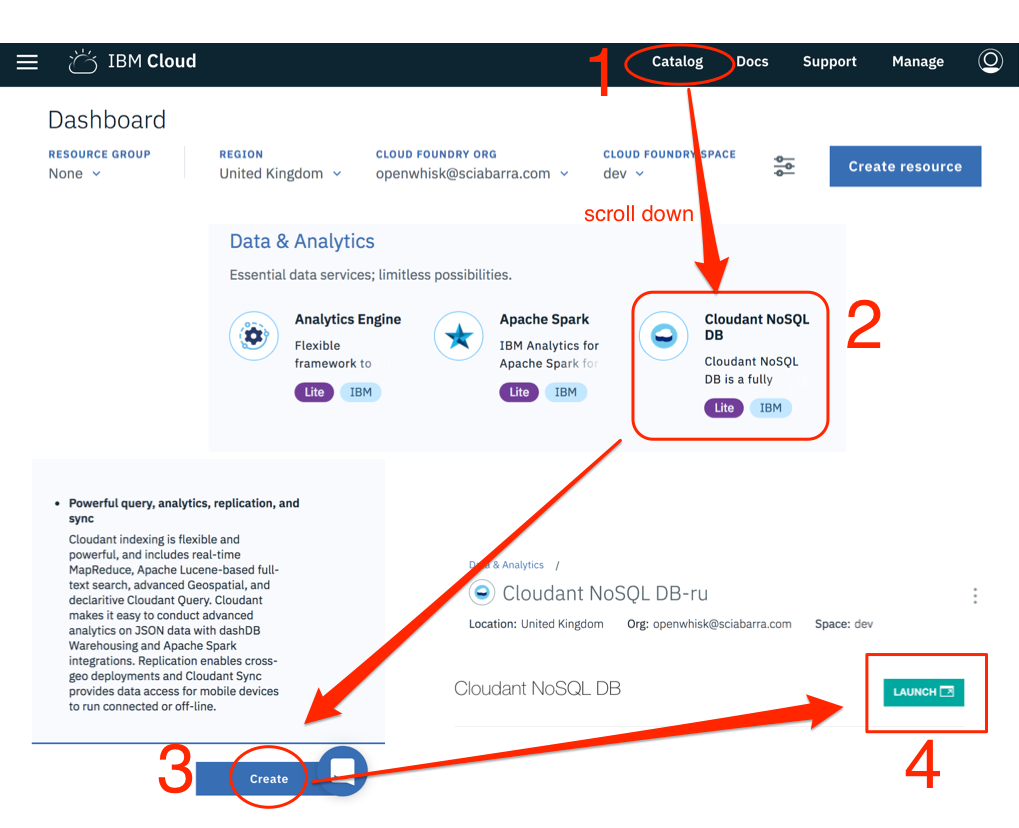The image size is (1019, 828).
Task: Click the IBM tag on Analytics Engine
Action: pyautogui.click(x=361, y=392)
